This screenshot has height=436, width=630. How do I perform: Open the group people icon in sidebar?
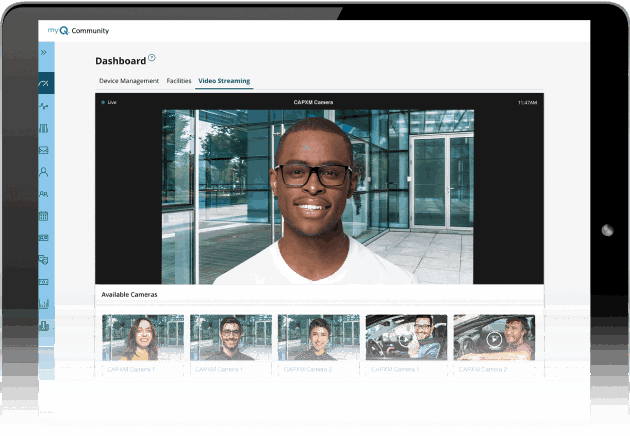[44, 194]
